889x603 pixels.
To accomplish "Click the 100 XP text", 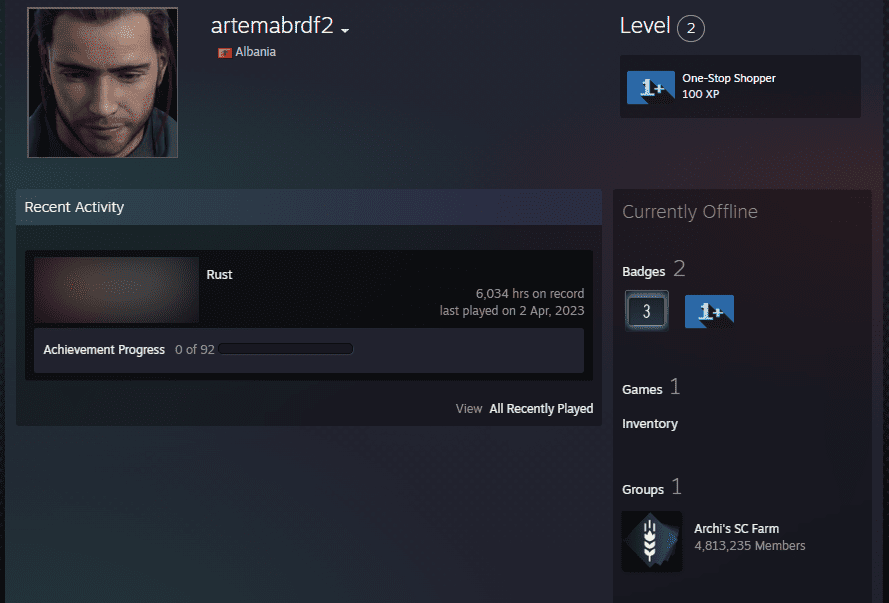I will (700, 94).
